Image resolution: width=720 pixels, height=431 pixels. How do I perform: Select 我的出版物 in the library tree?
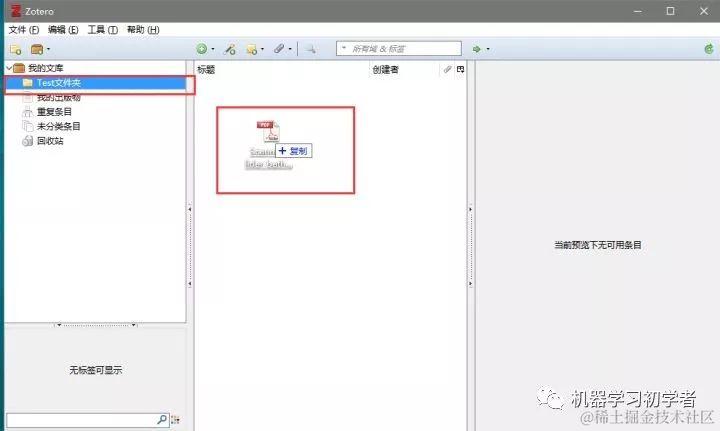[x=59, y=98]
